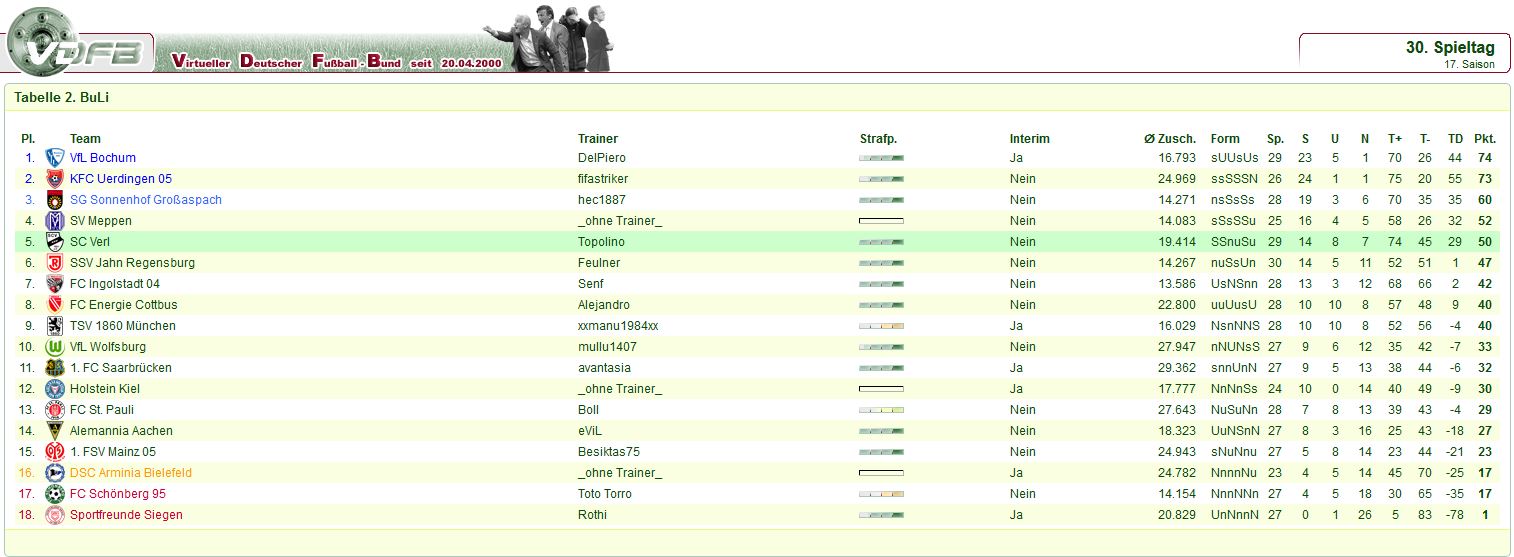Click the SSV Jahn Regensburg crest
The width and height of the screenshot is (1514, 557).
click(x=55, y=263)
